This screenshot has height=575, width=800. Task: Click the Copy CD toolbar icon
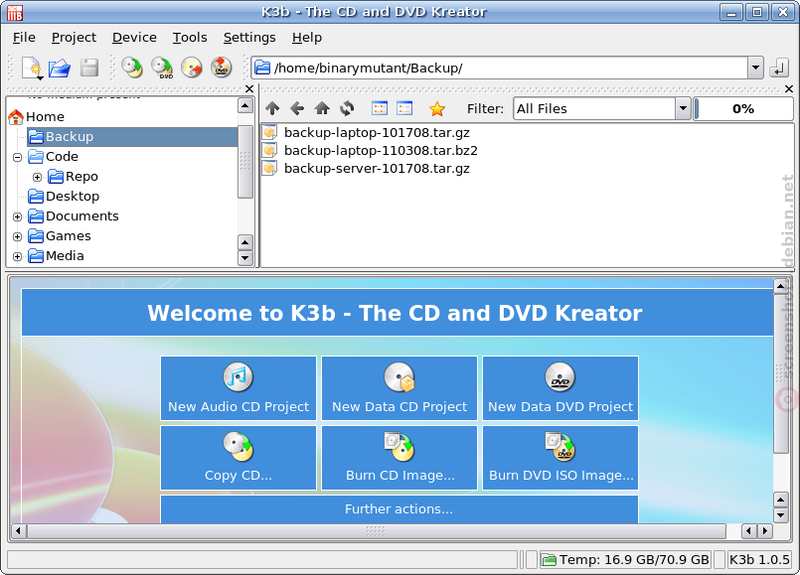(132, 67)
